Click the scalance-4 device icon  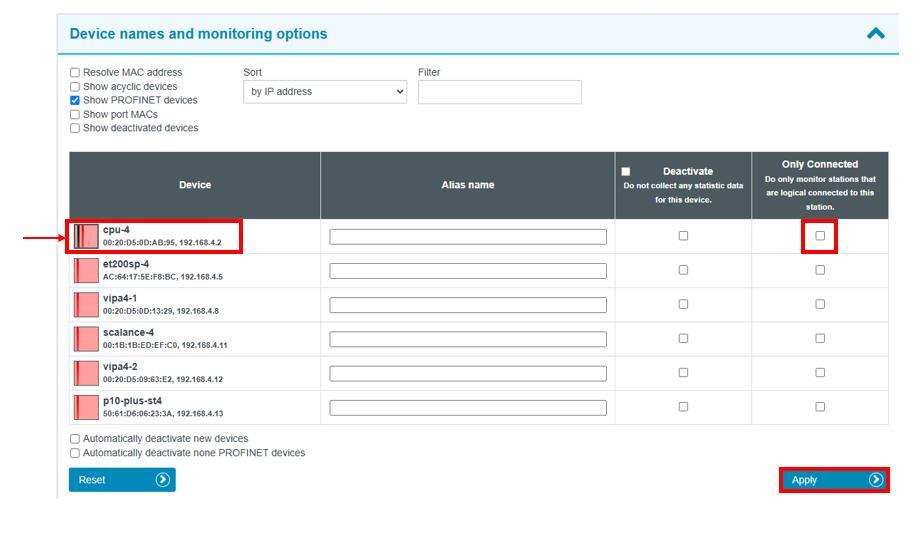(x=86, y=339)
